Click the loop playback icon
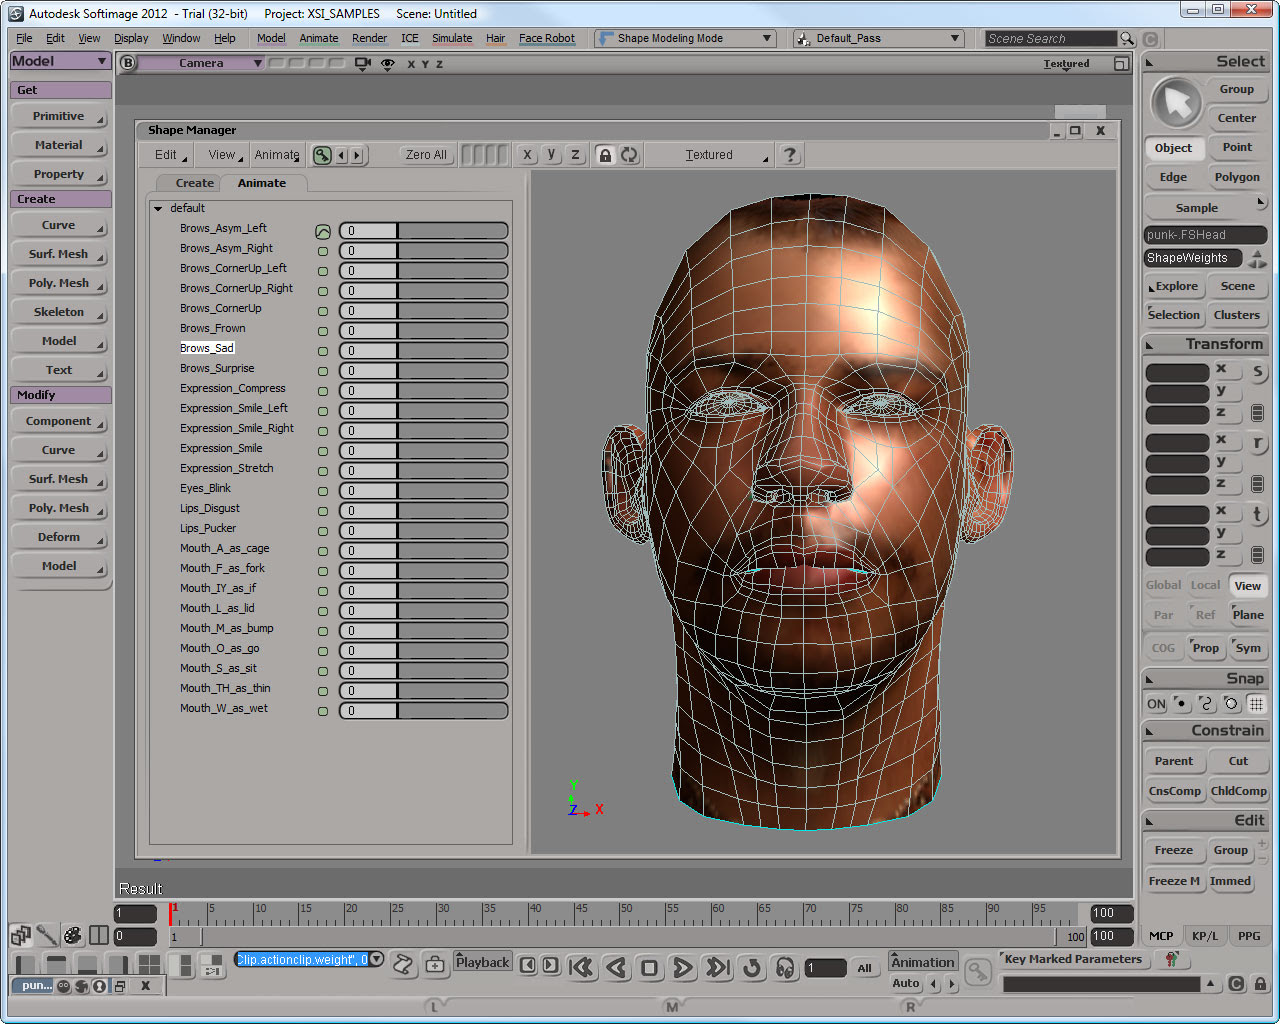The image size is (1280, 1024). (x=752, y=967)
